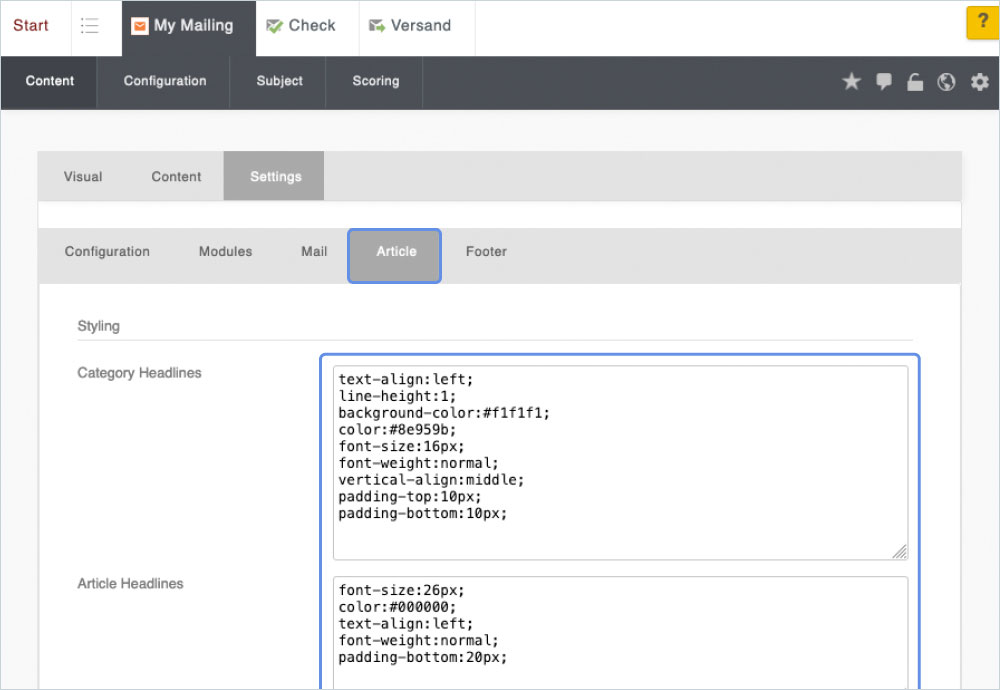Select the Article sub-tab
This screenshot has height=690, width=1000.
coord(395,255)
